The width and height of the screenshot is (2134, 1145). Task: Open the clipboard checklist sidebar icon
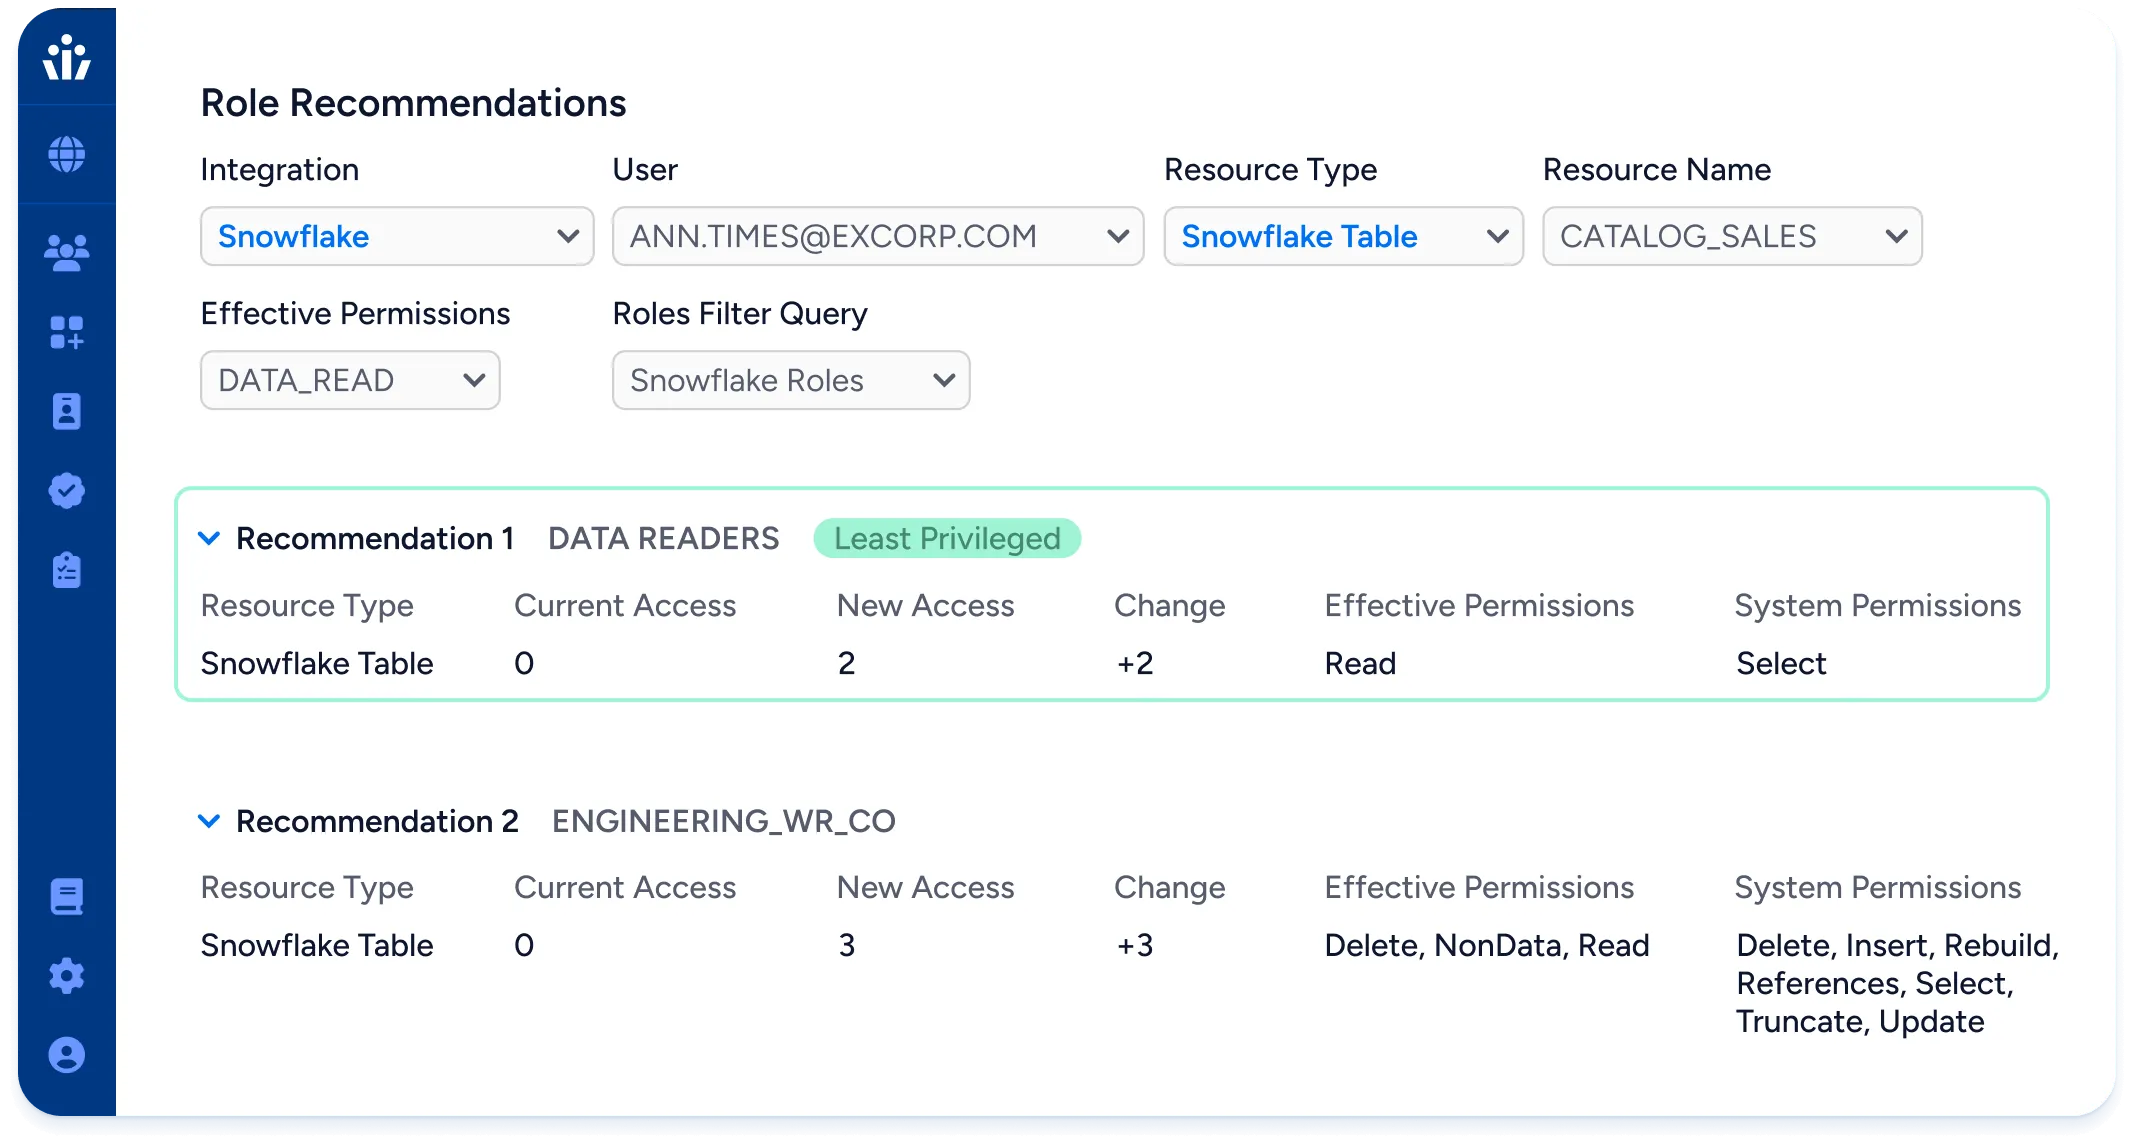pos(66,570)
